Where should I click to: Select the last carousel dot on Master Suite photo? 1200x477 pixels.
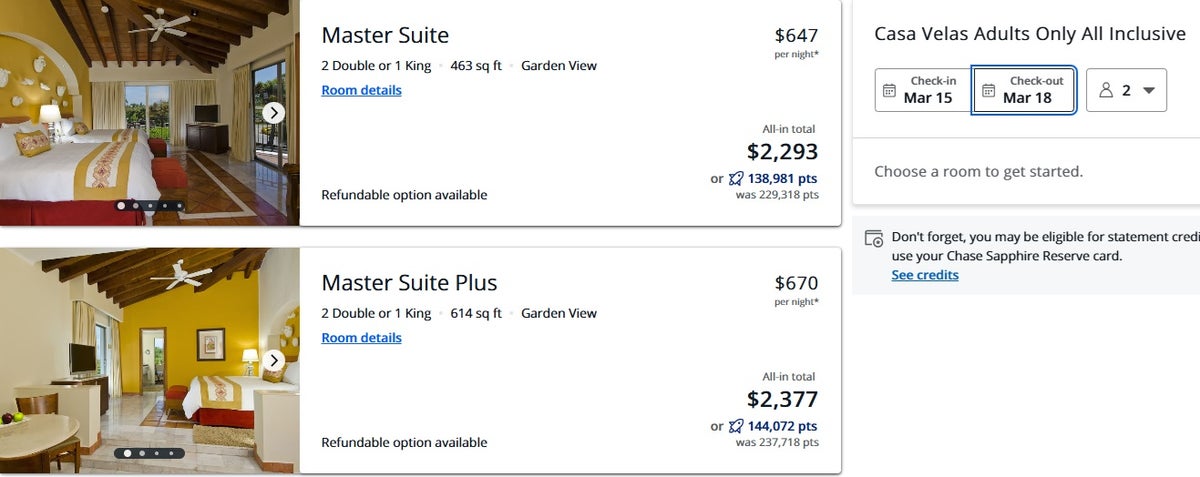[180, 206]
